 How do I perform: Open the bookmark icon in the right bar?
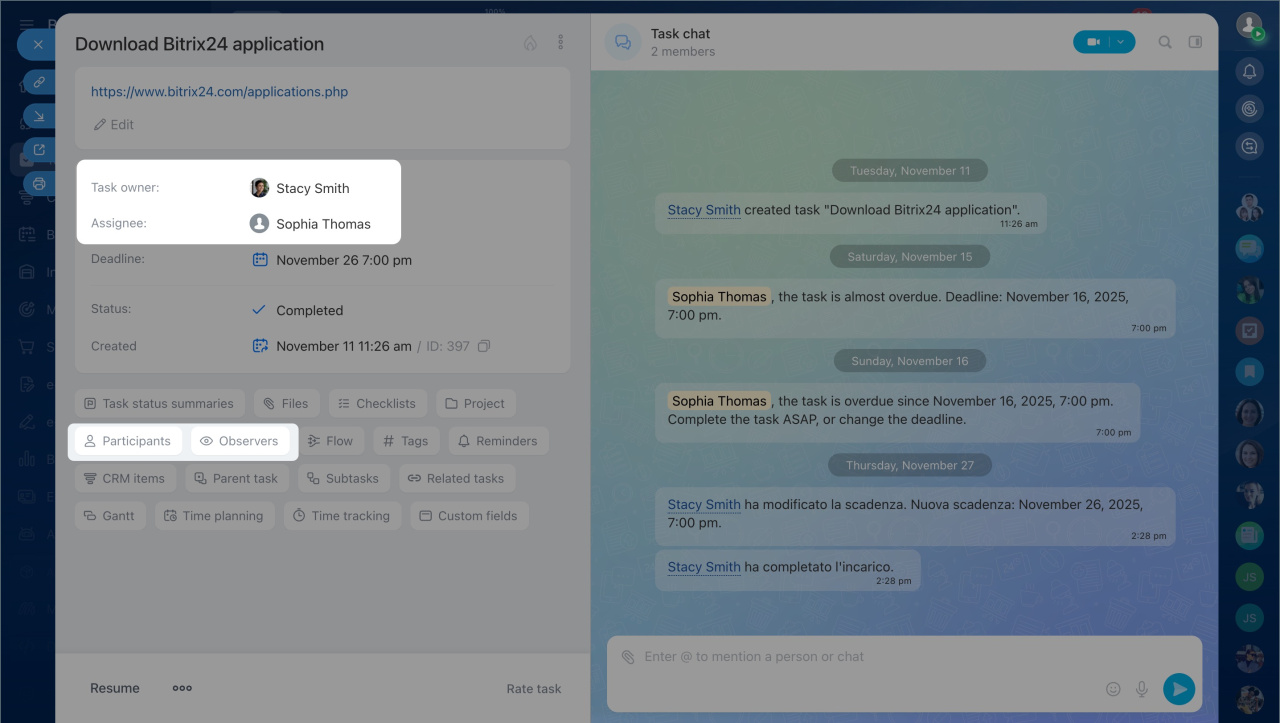pos(1249,372)
